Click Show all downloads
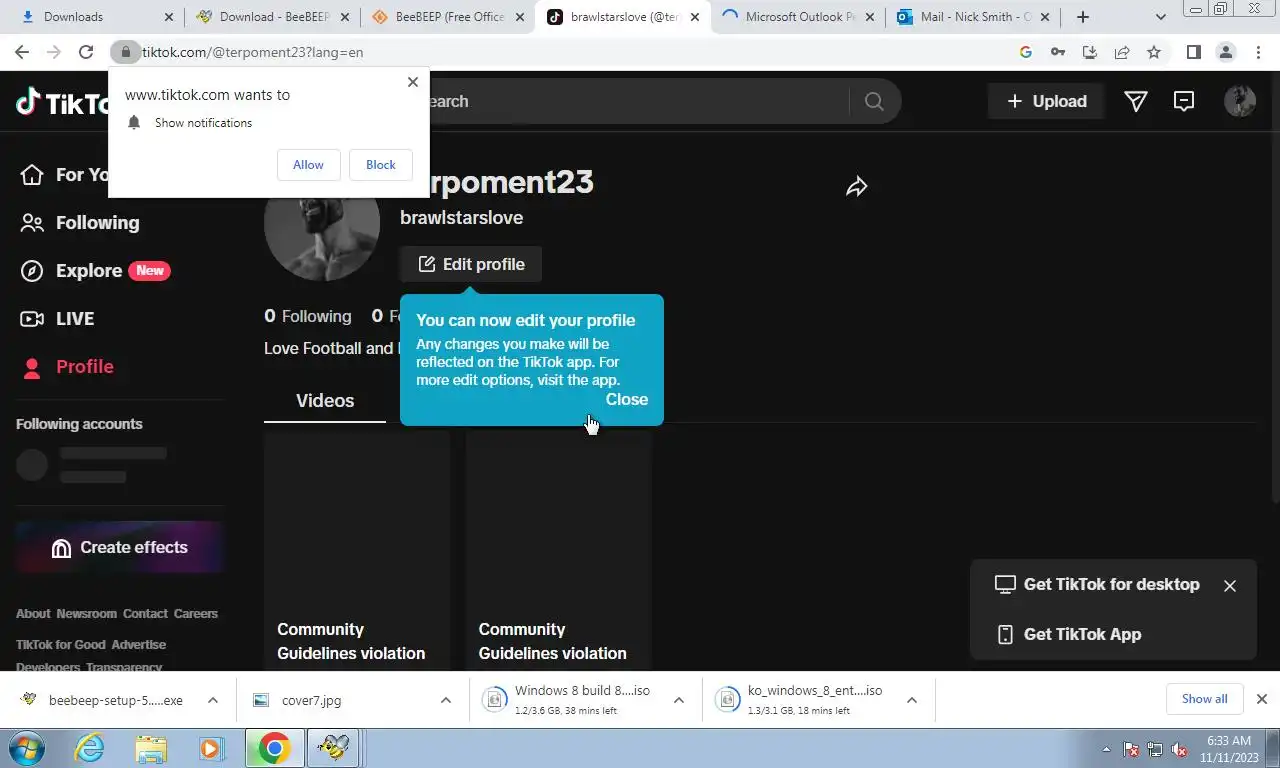The height and width of the screenshot is (768, 1280). pos(1204,699)
